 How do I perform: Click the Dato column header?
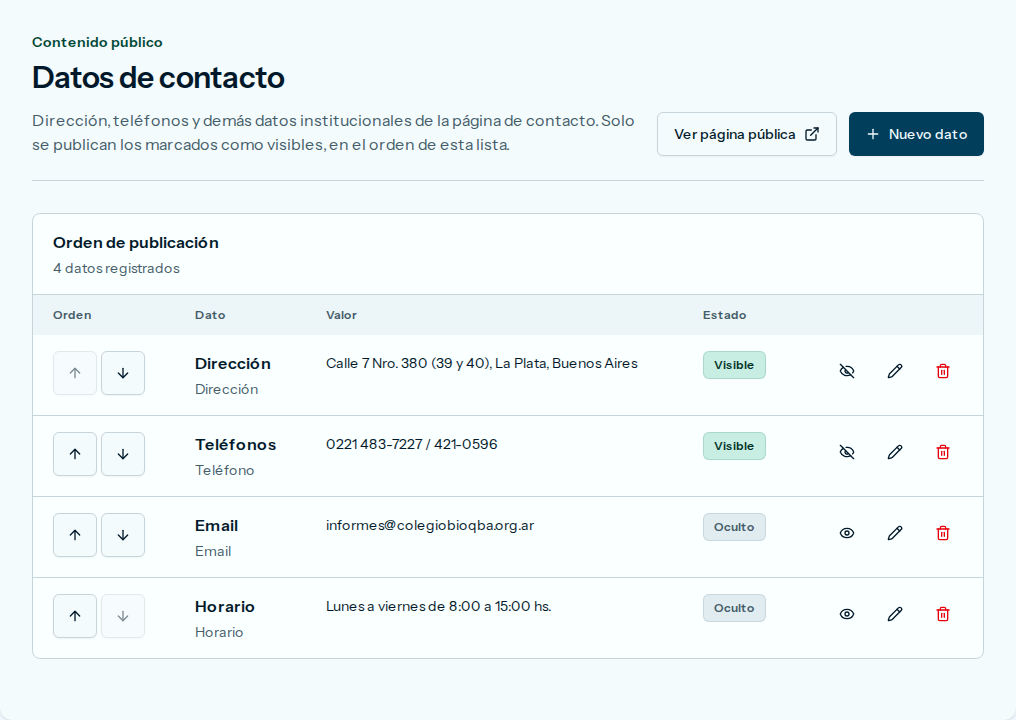[x=210, y=315]
